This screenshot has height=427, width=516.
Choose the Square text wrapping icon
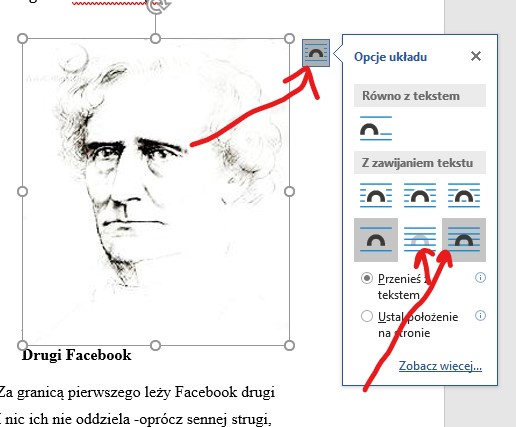click(x=376, y=195)
